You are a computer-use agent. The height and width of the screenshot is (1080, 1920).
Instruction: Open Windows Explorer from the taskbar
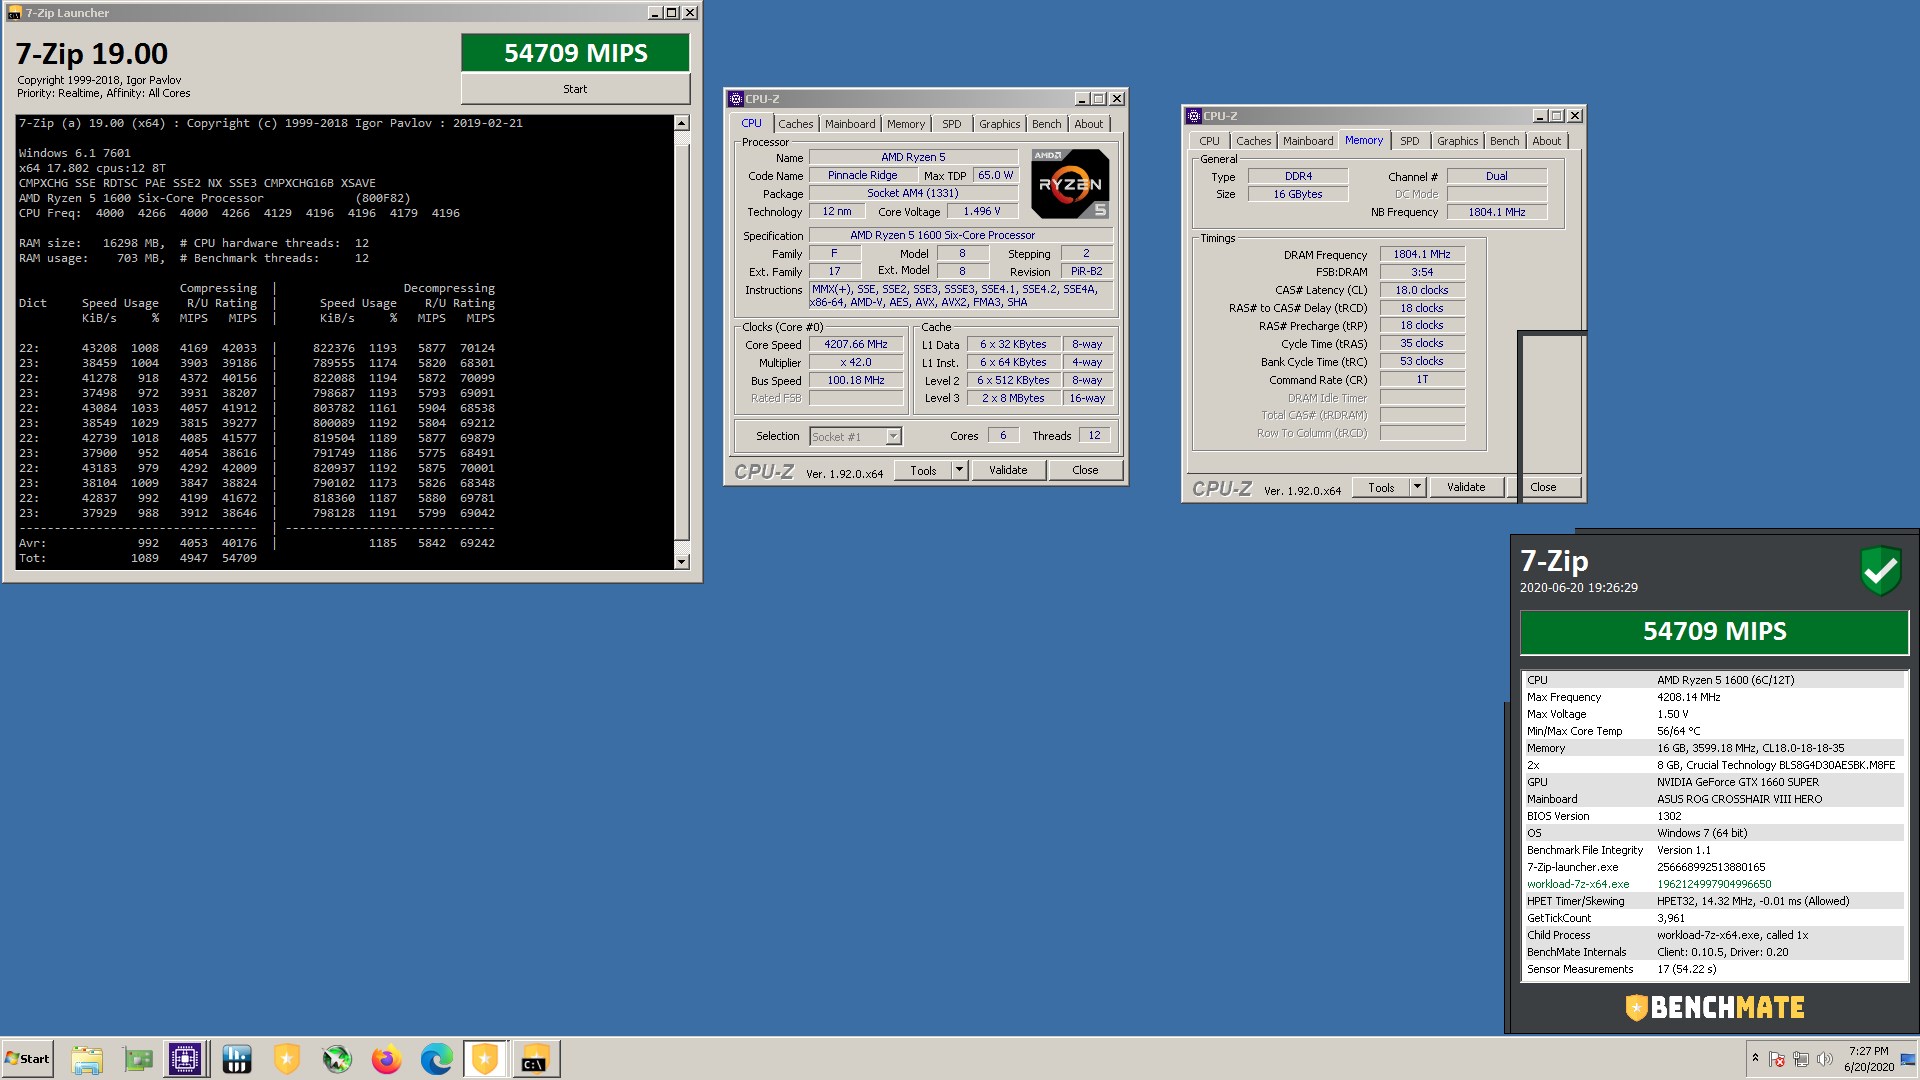point(87,1059)
